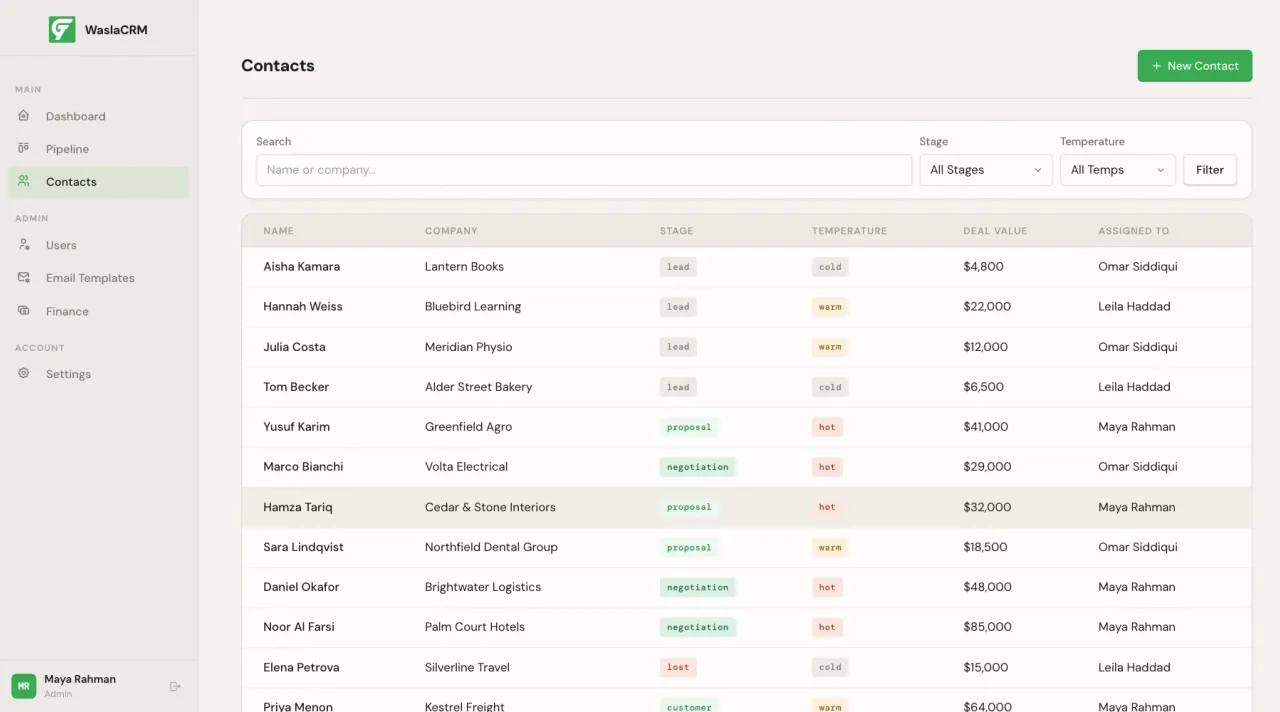Click the MR avatar badge
Viewport: 1280px width, 712px height.
click(x=24, y=686)
